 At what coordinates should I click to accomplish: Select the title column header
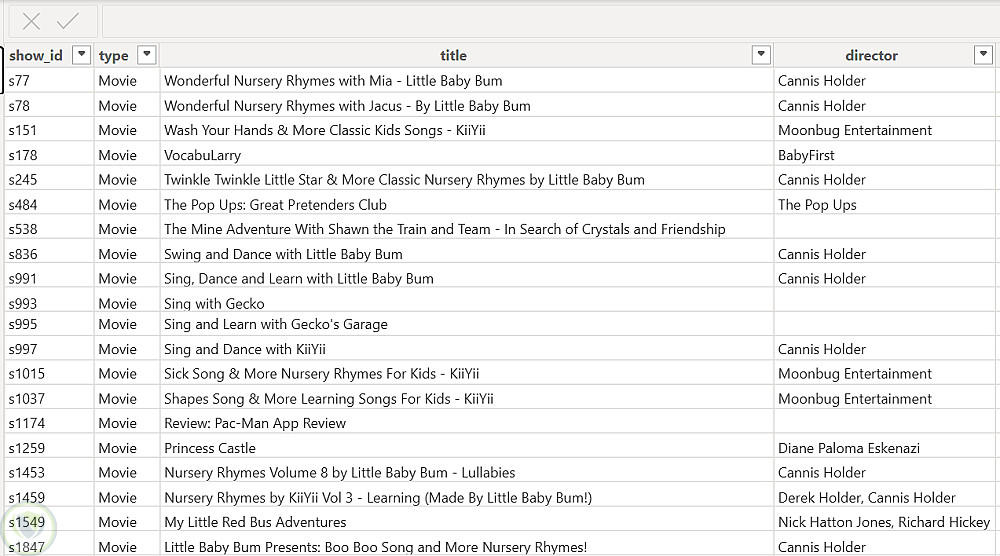(x=453, y=55)
